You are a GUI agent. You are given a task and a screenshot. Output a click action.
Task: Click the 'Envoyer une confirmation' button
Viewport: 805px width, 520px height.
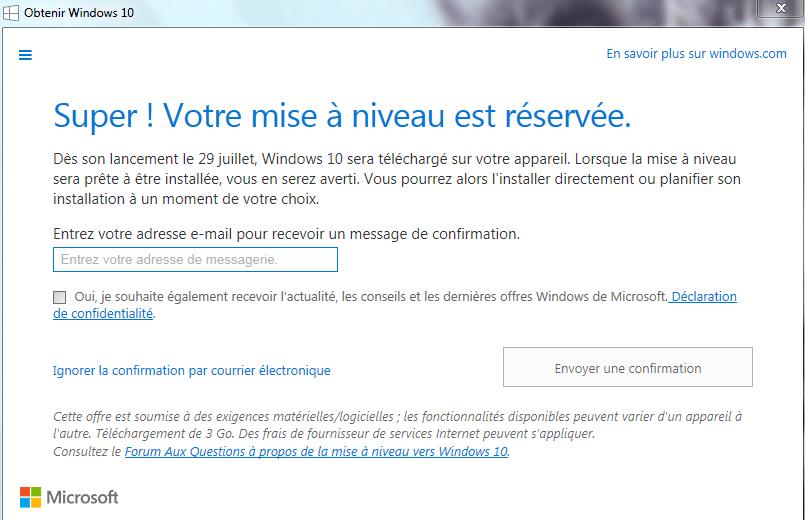click(x=627, y=367)
